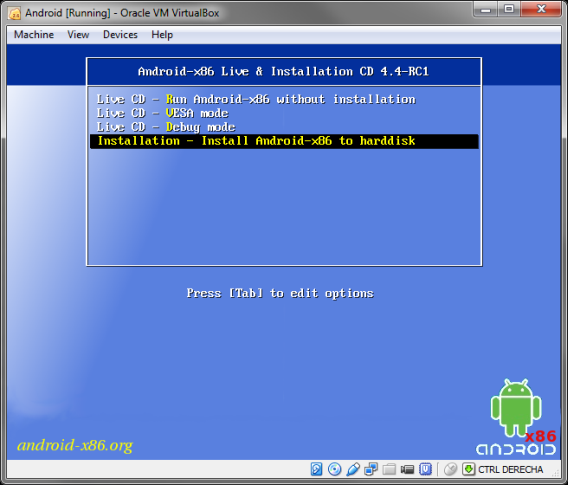Screen dimensions: 568x485
Task: Open the Help menu
Action: point(162,35)
